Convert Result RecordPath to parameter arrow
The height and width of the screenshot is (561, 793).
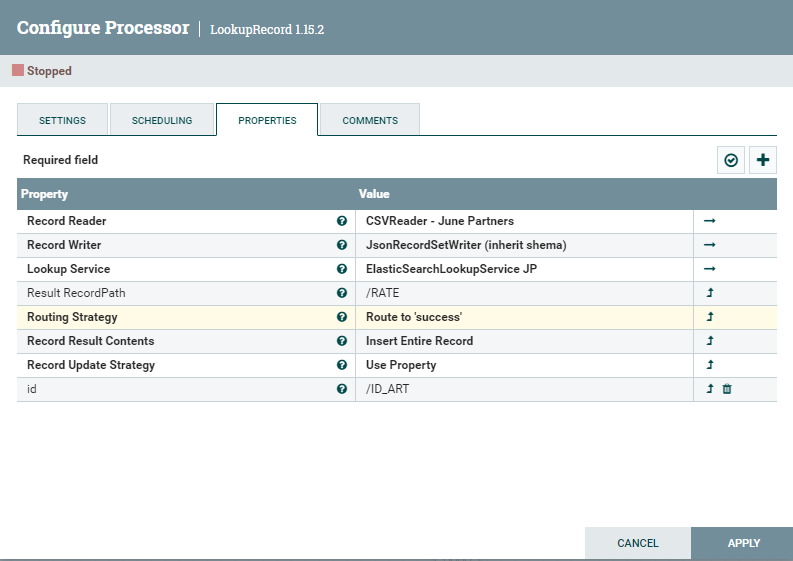click(x=710, y=292)
